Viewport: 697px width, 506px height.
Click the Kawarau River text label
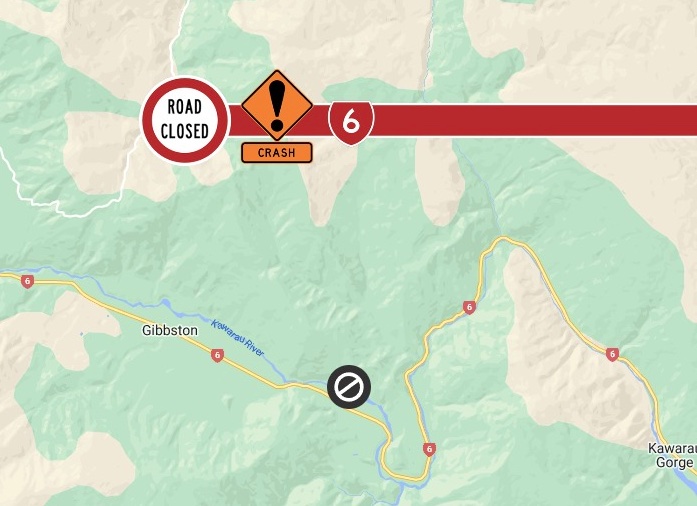pyautogui.click(x=238, y=338)
